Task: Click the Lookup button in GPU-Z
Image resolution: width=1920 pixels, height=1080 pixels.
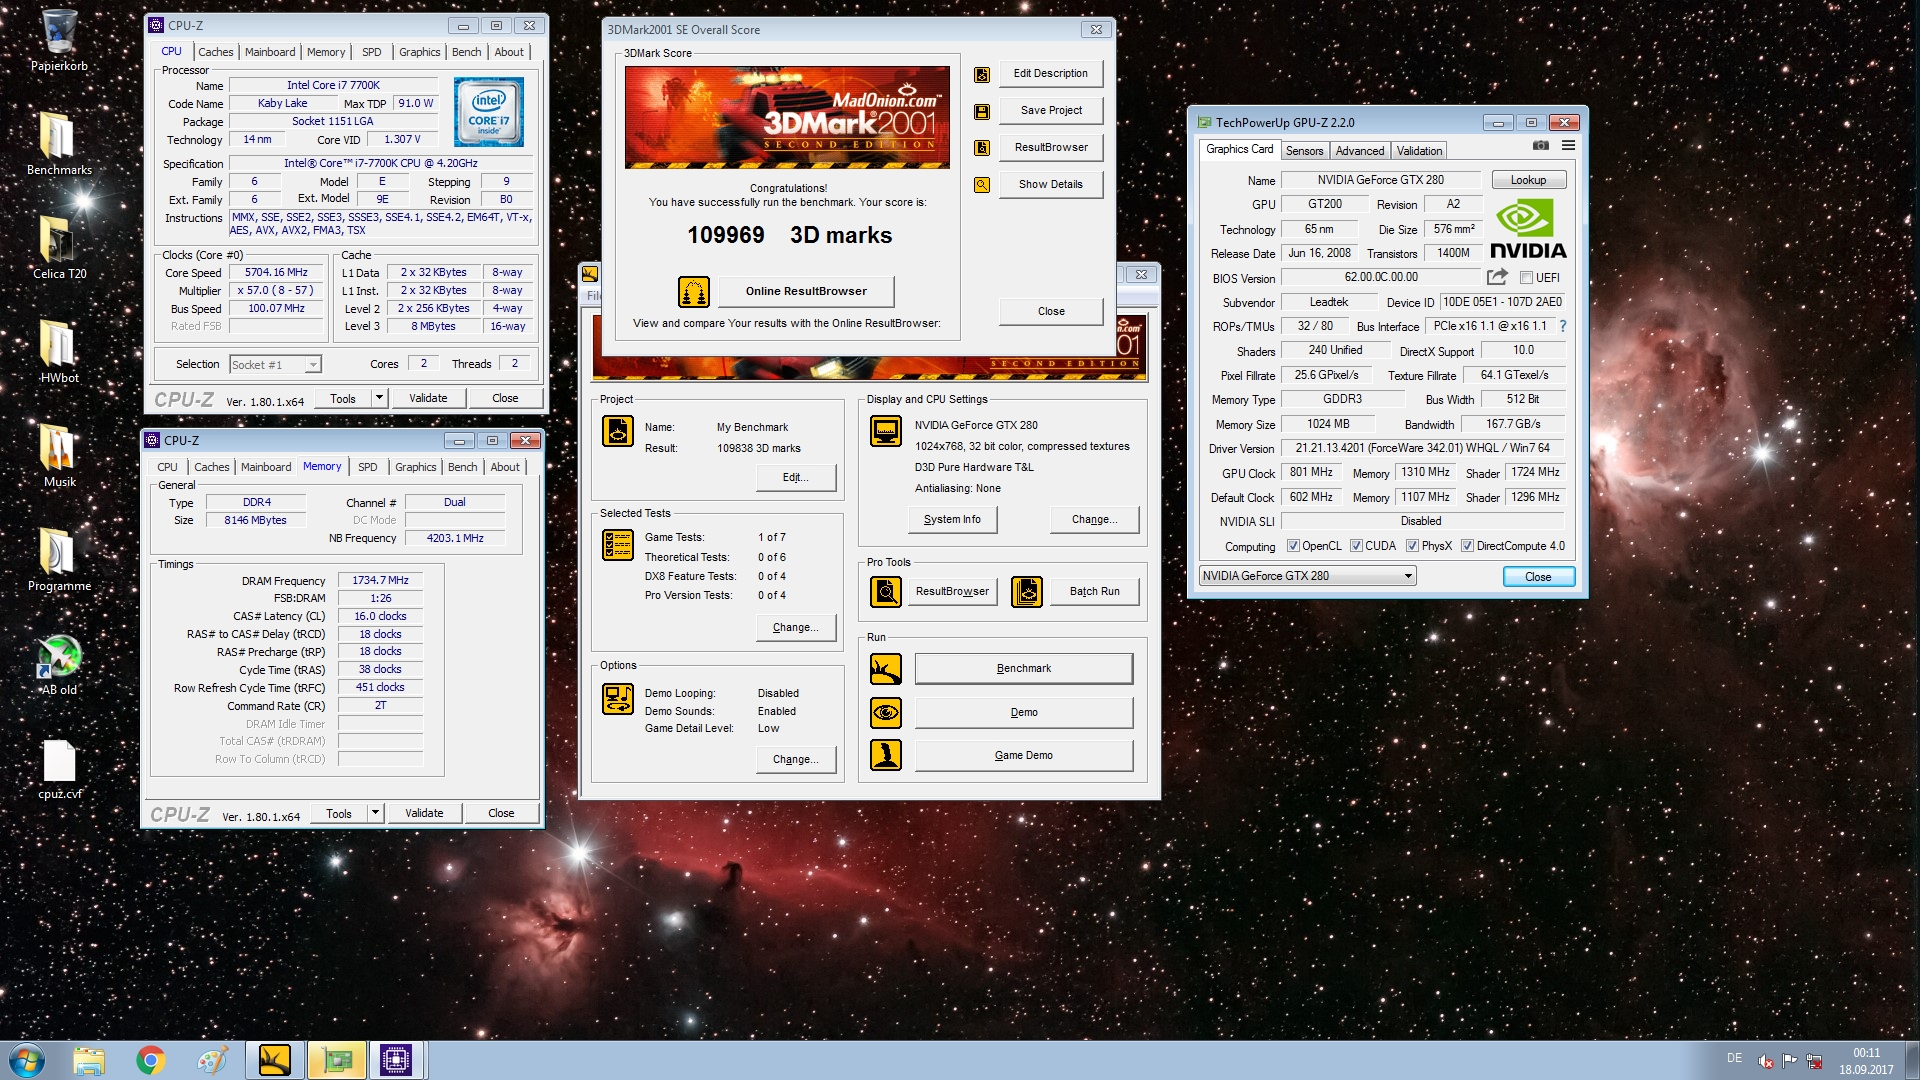Action: click(1528, 180)
